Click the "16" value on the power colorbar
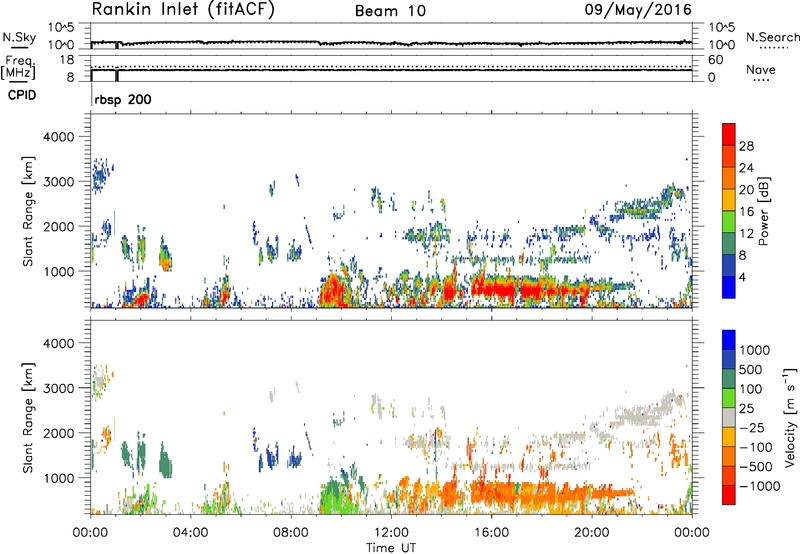Viewport: 800px width, 554px height. coord(746,212)
